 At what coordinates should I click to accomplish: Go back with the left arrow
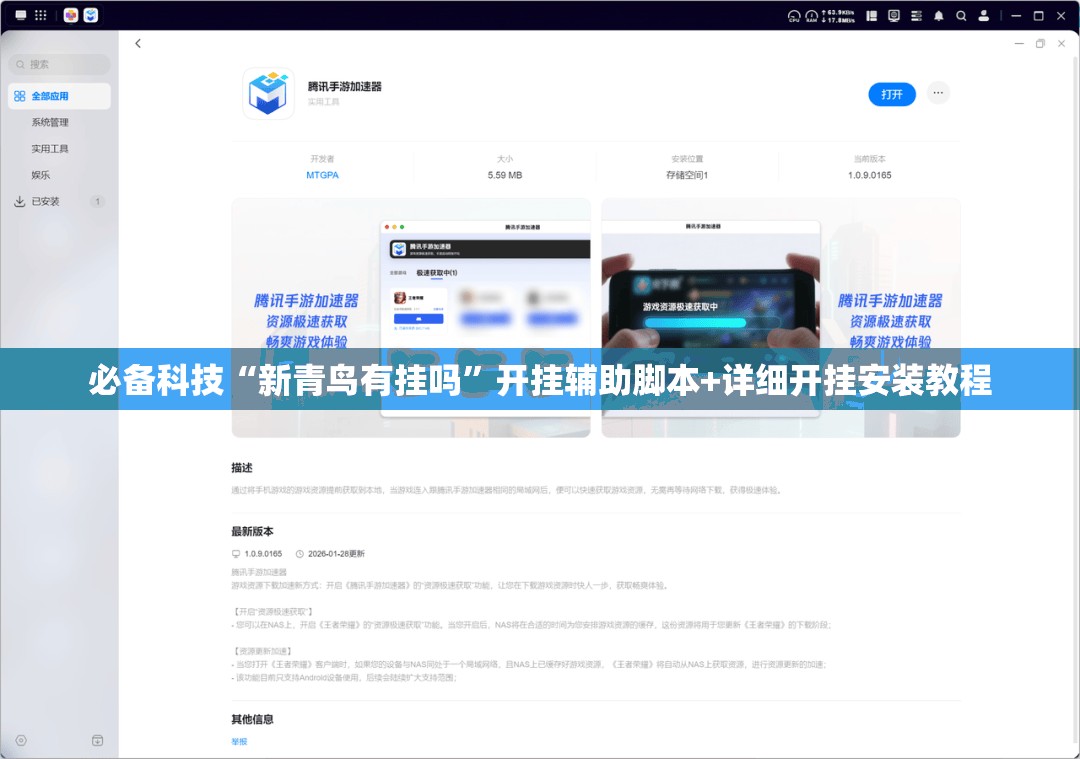coord(138,43)
